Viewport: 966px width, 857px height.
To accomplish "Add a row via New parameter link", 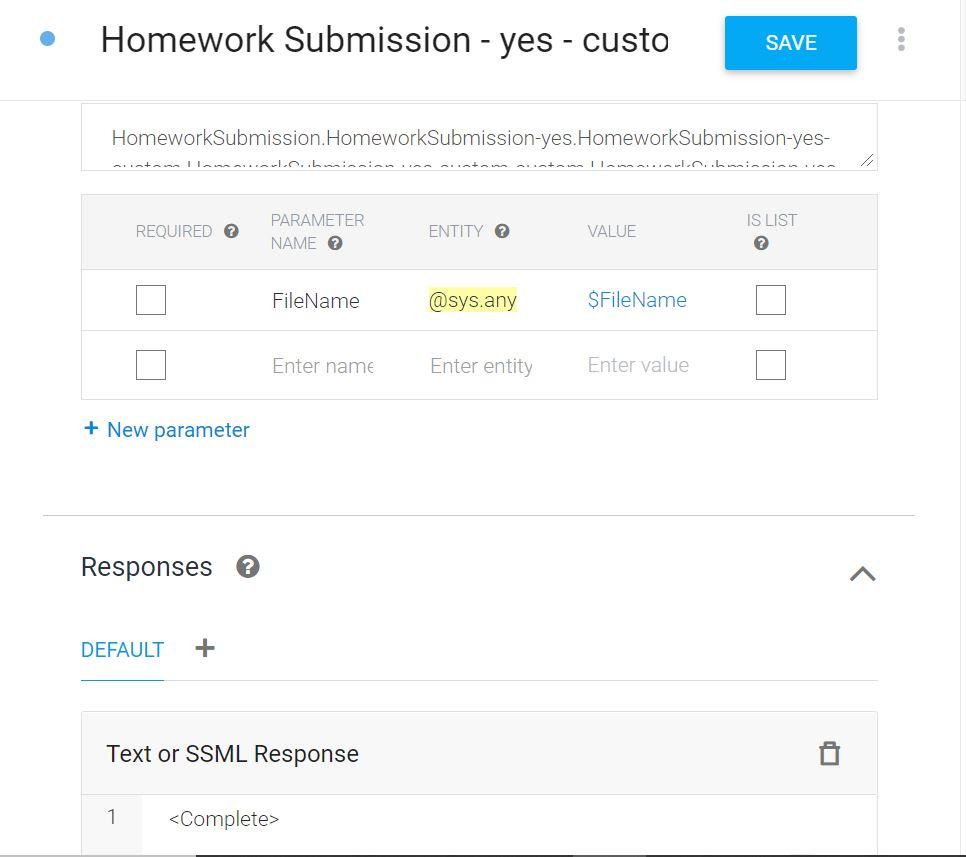I will [x=166, y=429].
